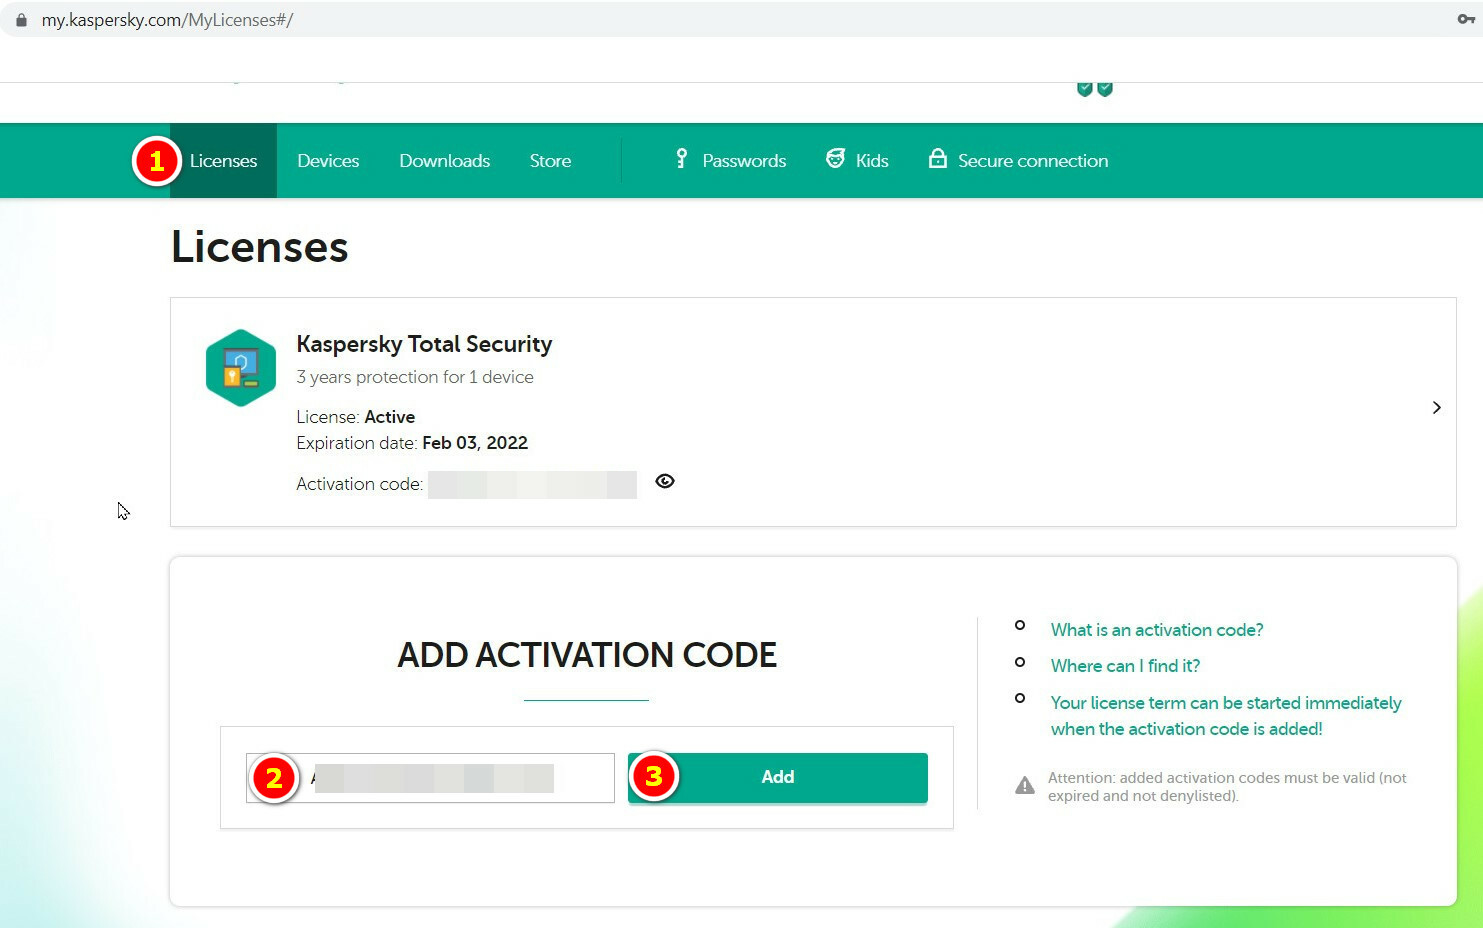Click the 'Licenses' page heading

[260, 247]
